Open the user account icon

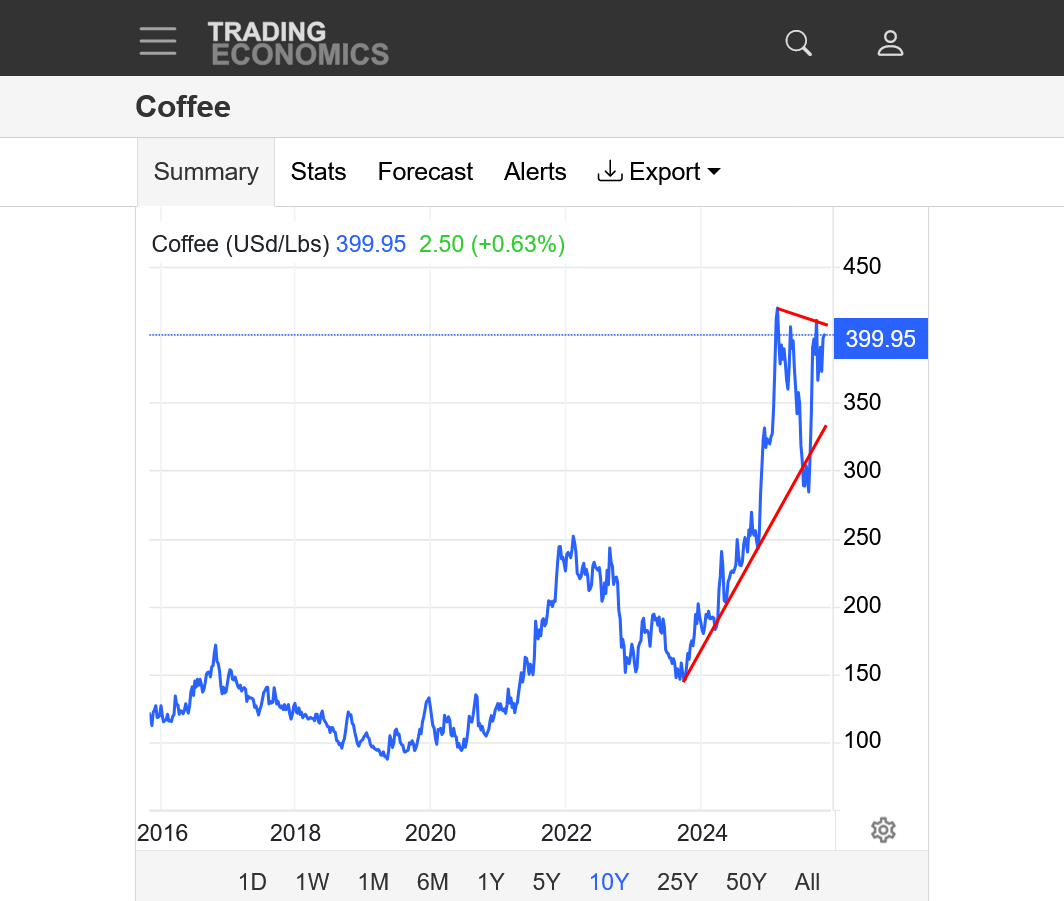890,42
